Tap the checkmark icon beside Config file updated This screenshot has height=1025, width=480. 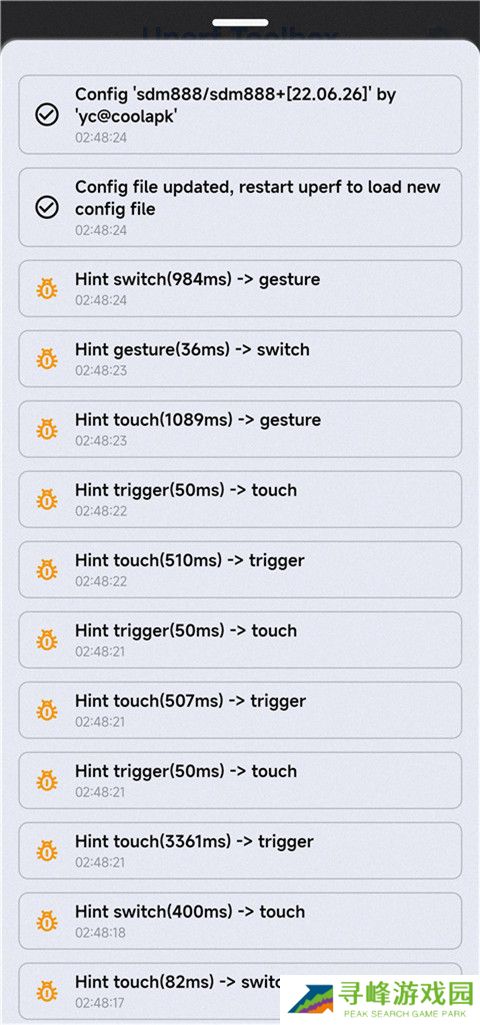(x=46, y=207)
